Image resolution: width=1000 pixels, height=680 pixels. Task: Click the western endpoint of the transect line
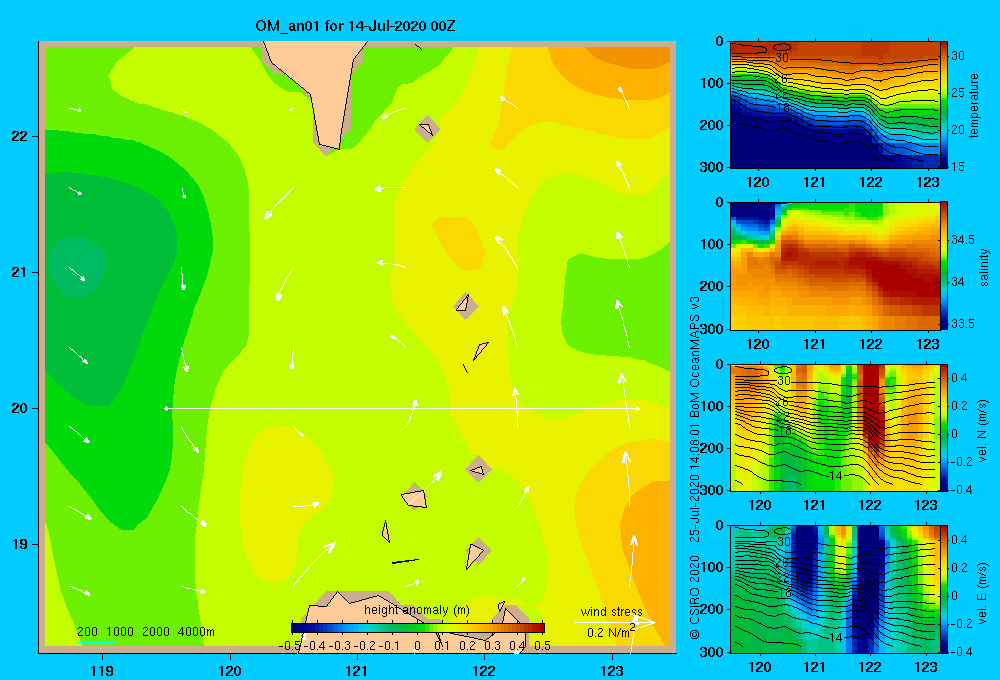click(166, 408)
